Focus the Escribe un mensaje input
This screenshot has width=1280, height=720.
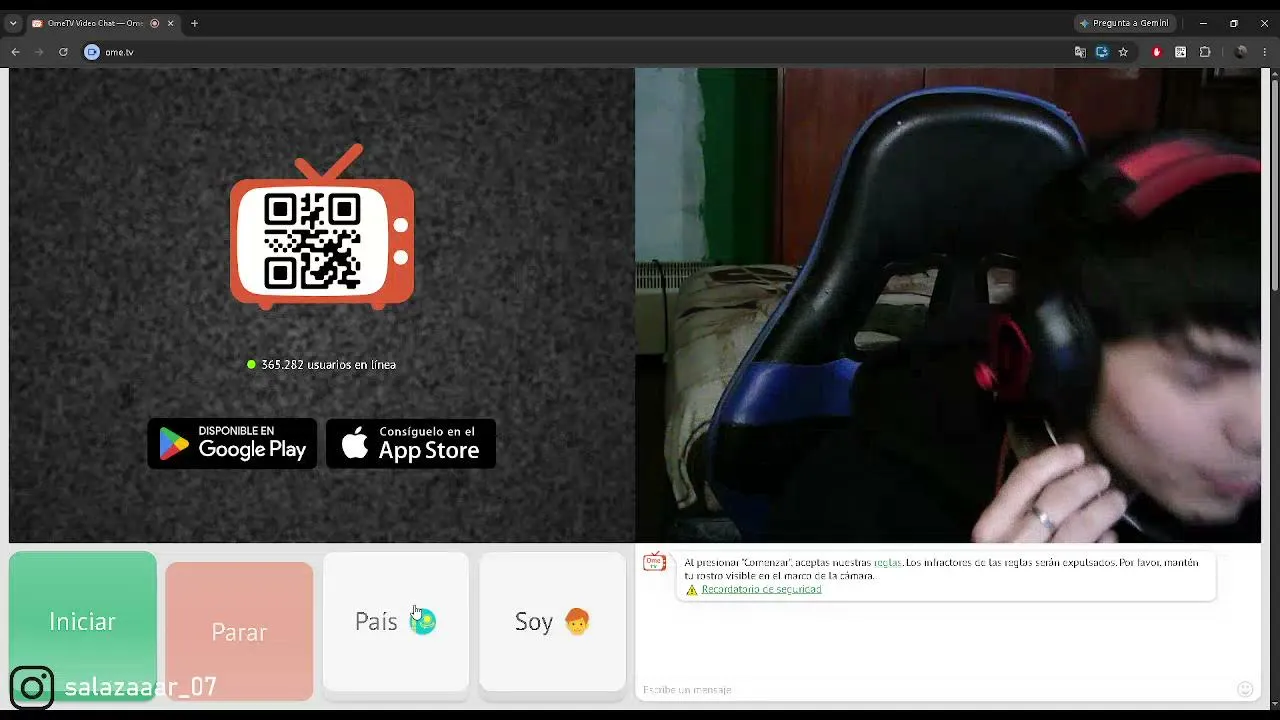click(x=935, y=689)
